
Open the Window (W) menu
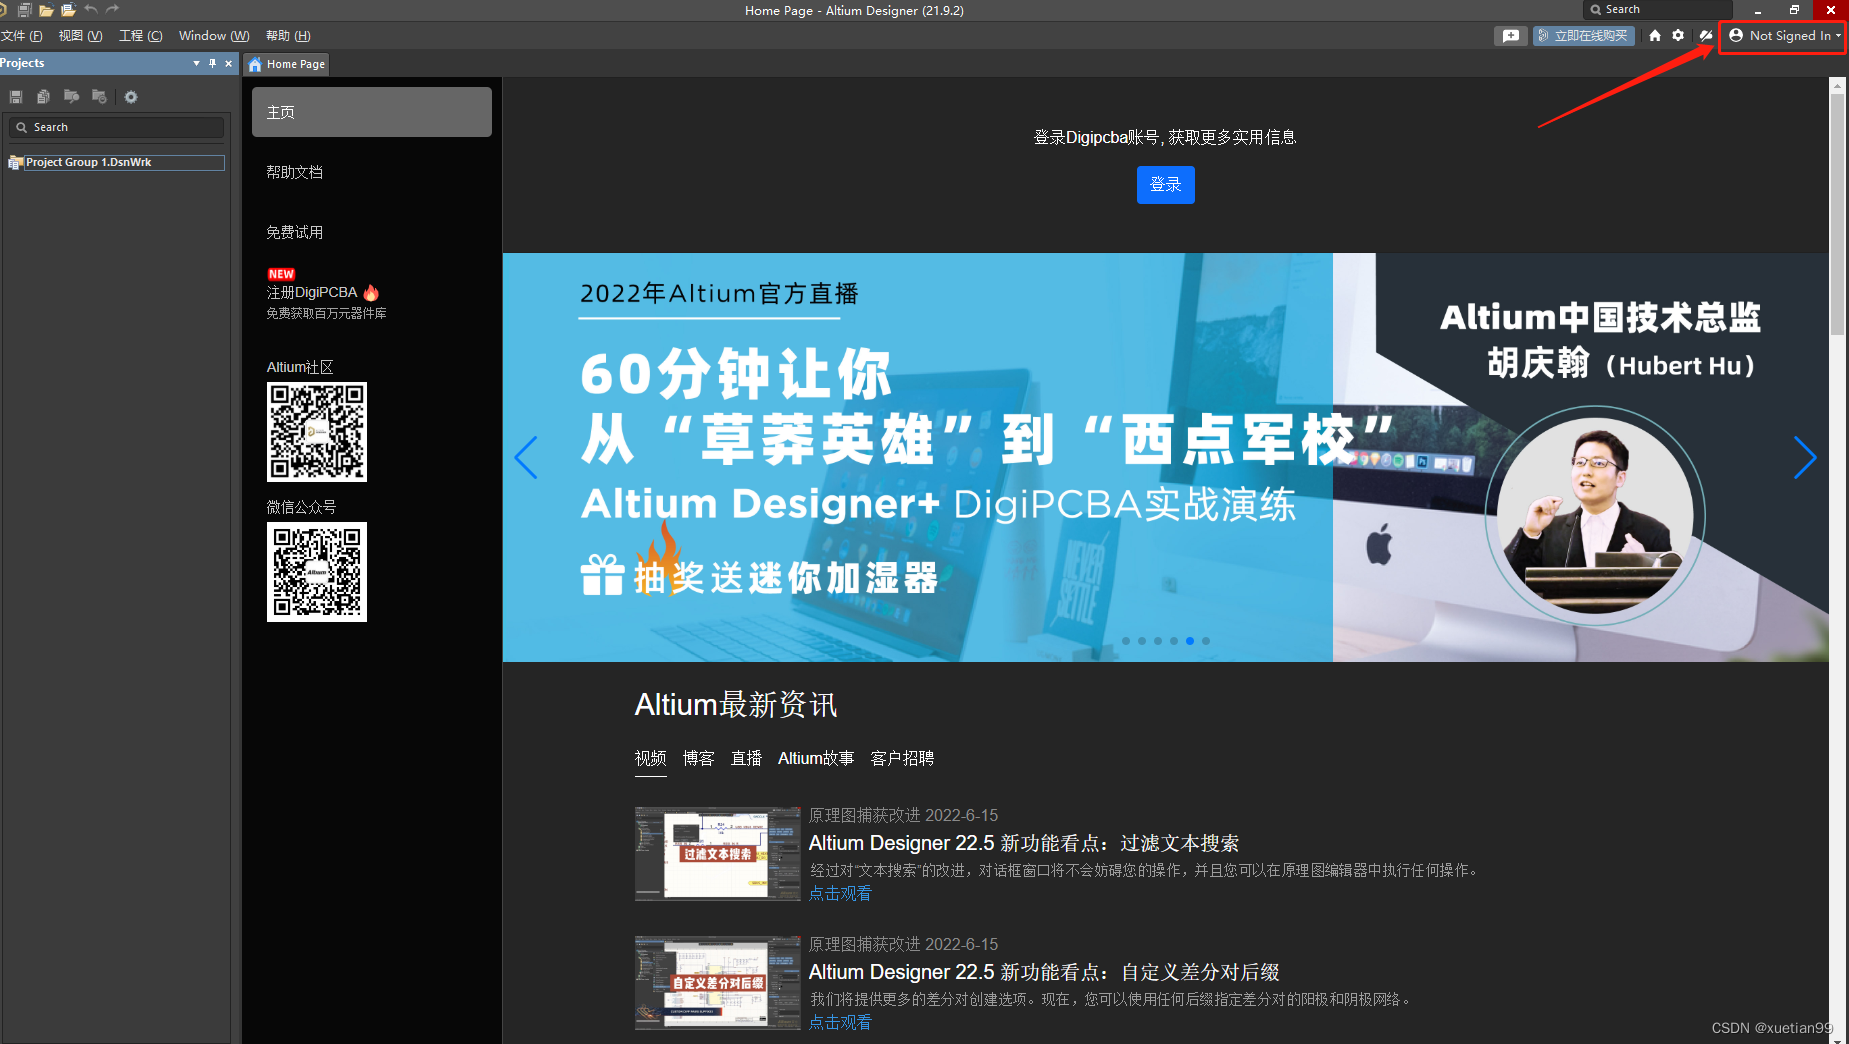click(x=214, y=36)
